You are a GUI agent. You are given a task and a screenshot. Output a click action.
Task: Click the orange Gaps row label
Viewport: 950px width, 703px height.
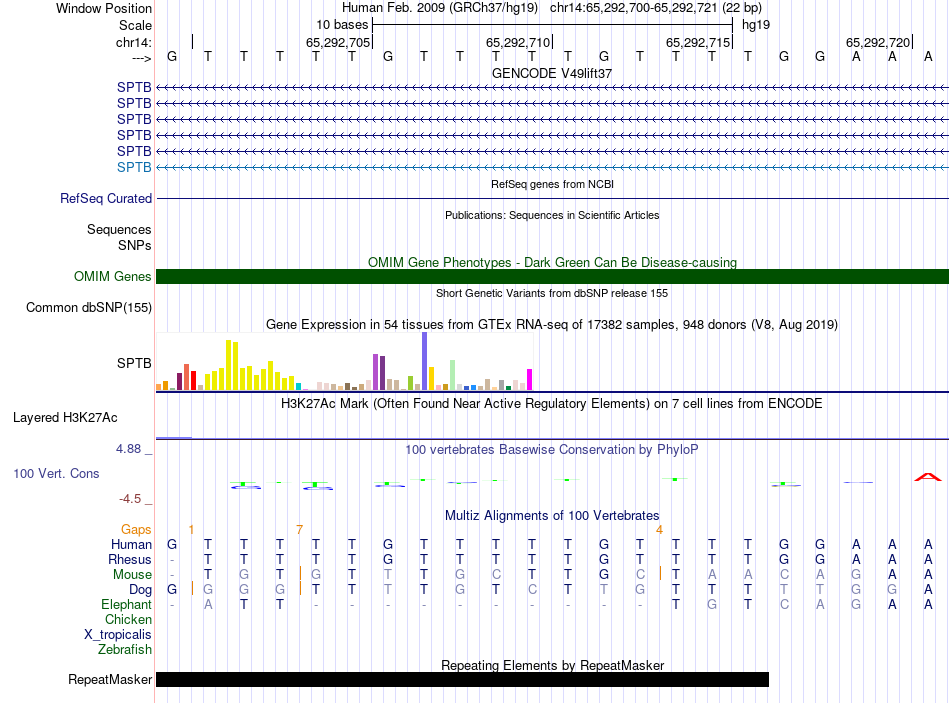click(136, 530)
